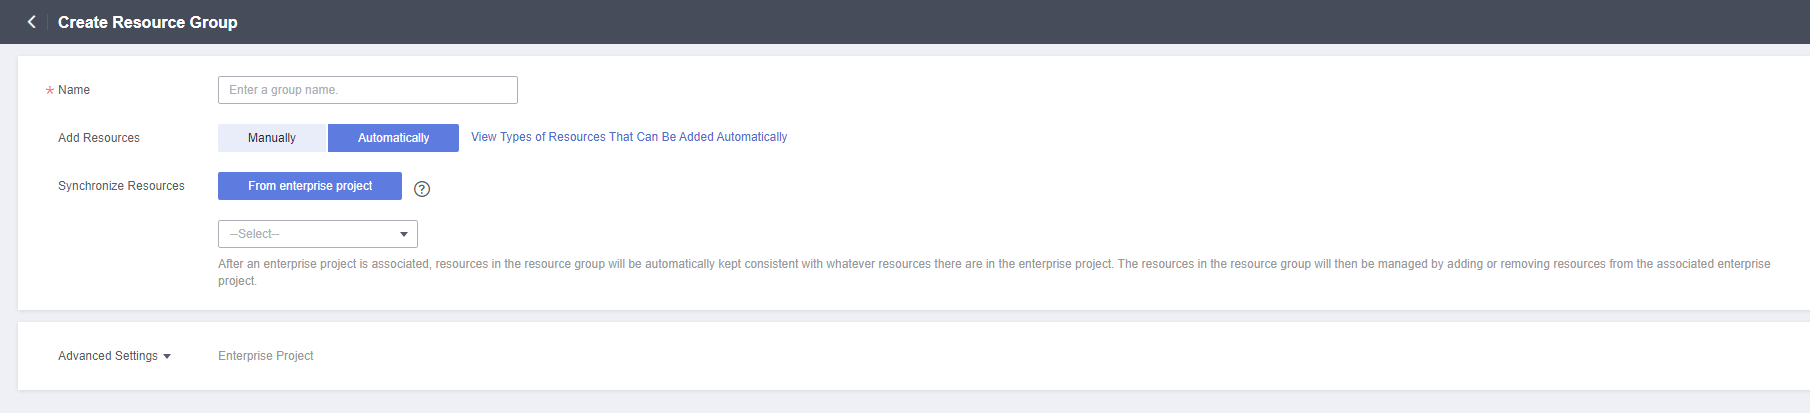Click the Add Resources label
Screen dimensions: 1810x413
(x=99, y=138)
